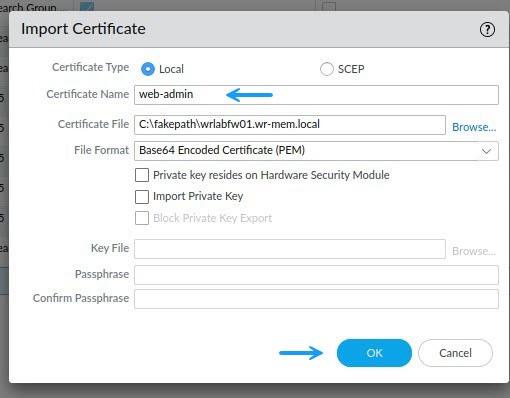The height and width of the screenshot is (398, 510).
Task: Click the Confirm Passphrase field
Action: click(x=316, y=299)
